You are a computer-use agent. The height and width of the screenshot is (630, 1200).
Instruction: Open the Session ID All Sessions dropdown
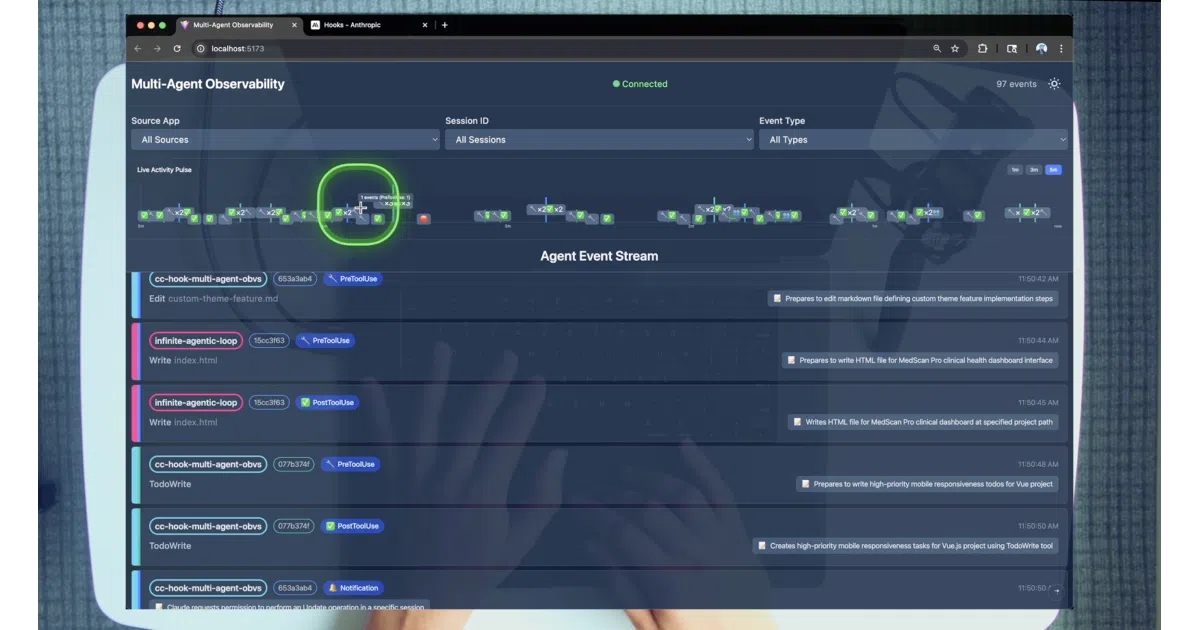[x=599, y=140]
